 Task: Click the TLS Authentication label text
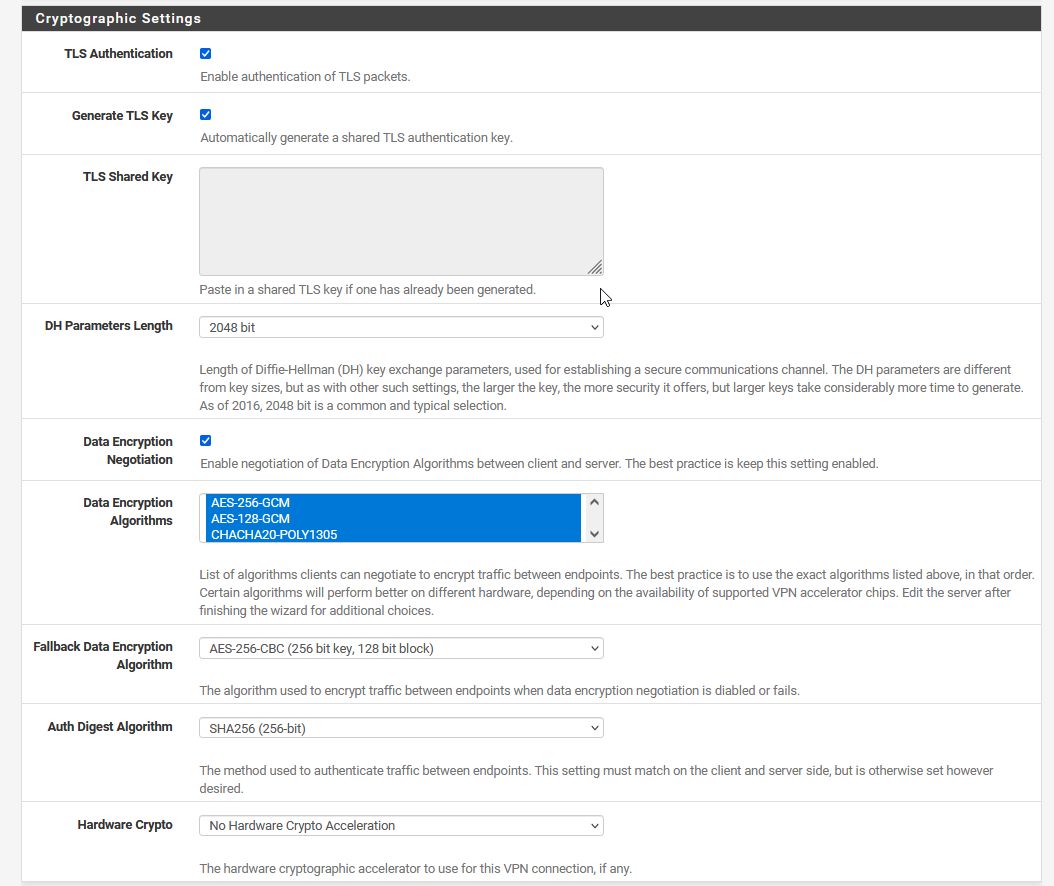click(118, 54)
